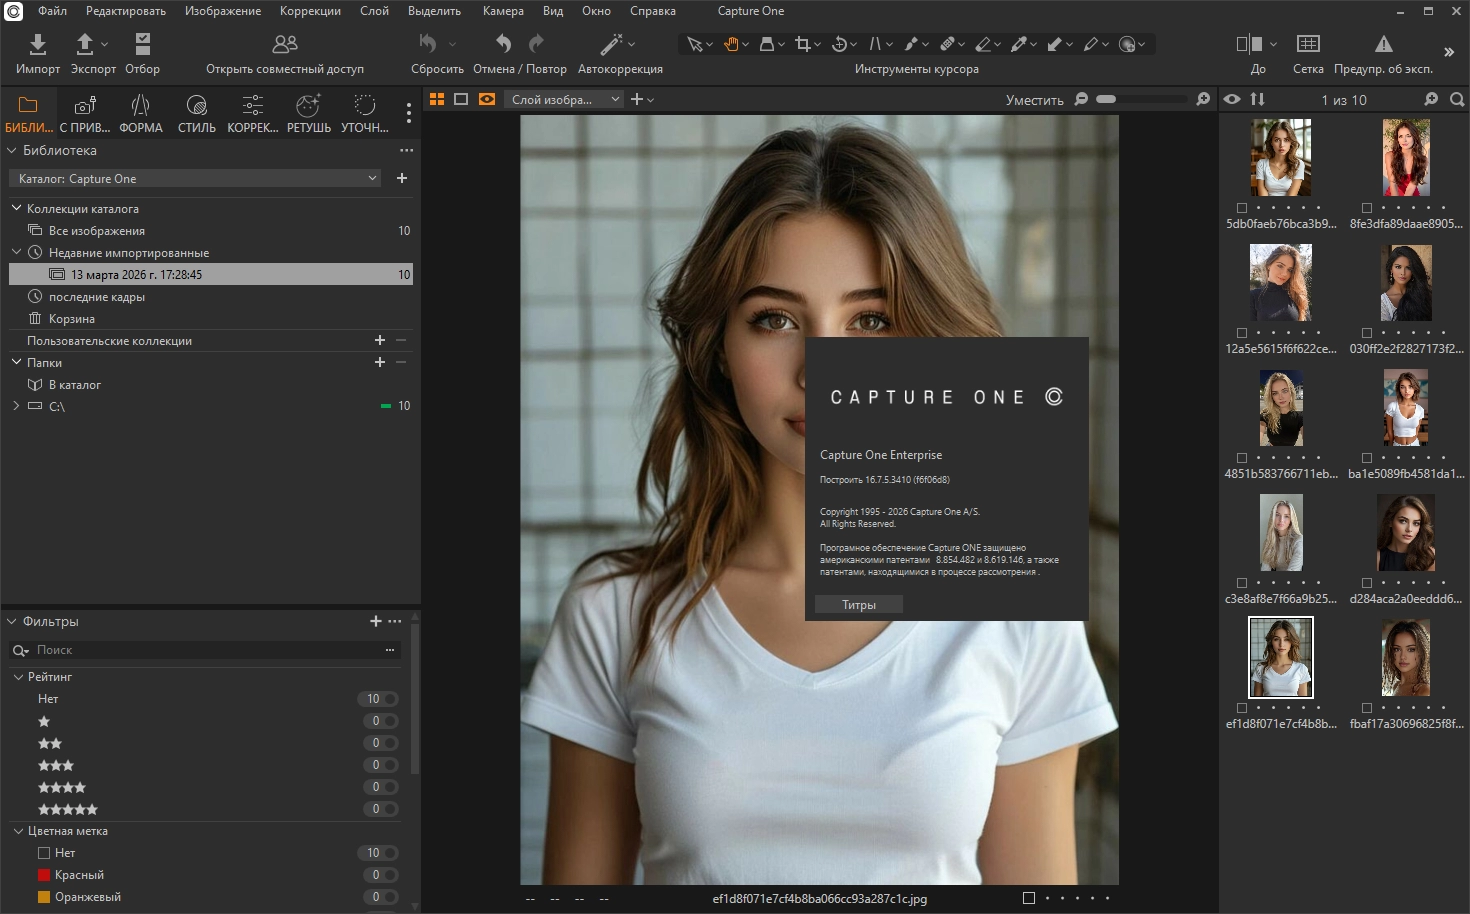Expand the C:\ folder tree item
This screenshot has width=1470, height=914.
pos(16,406)
